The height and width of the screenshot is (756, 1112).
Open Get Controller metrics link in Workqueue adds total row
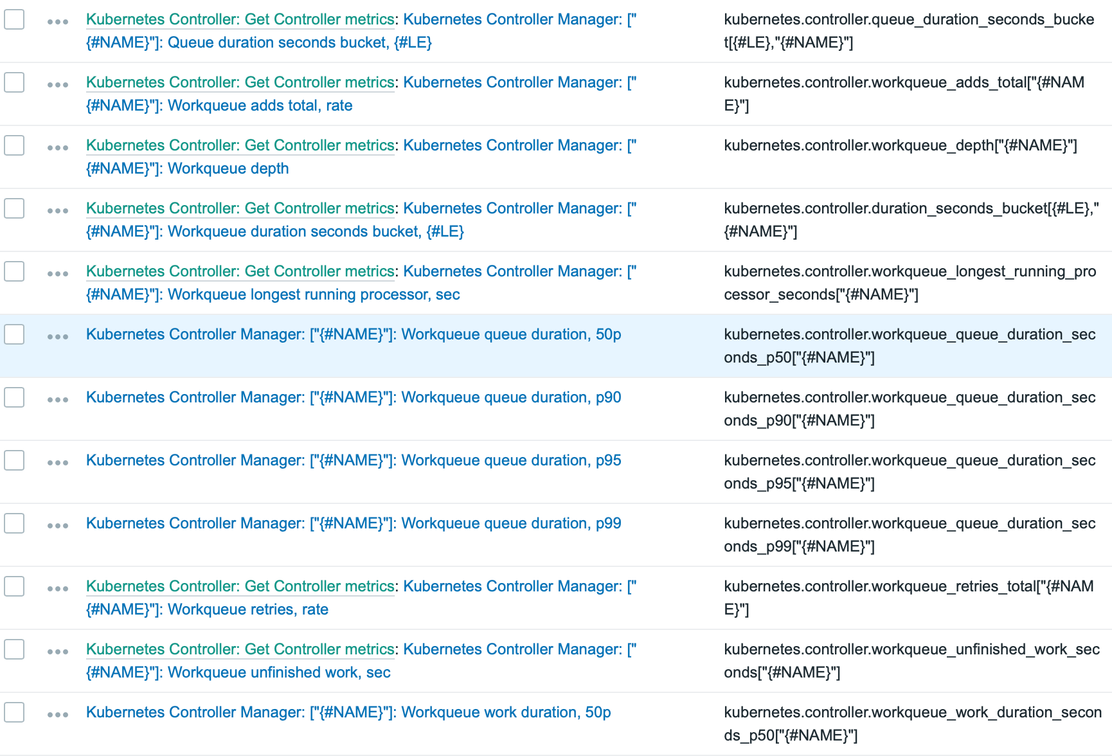coord(240,82)
